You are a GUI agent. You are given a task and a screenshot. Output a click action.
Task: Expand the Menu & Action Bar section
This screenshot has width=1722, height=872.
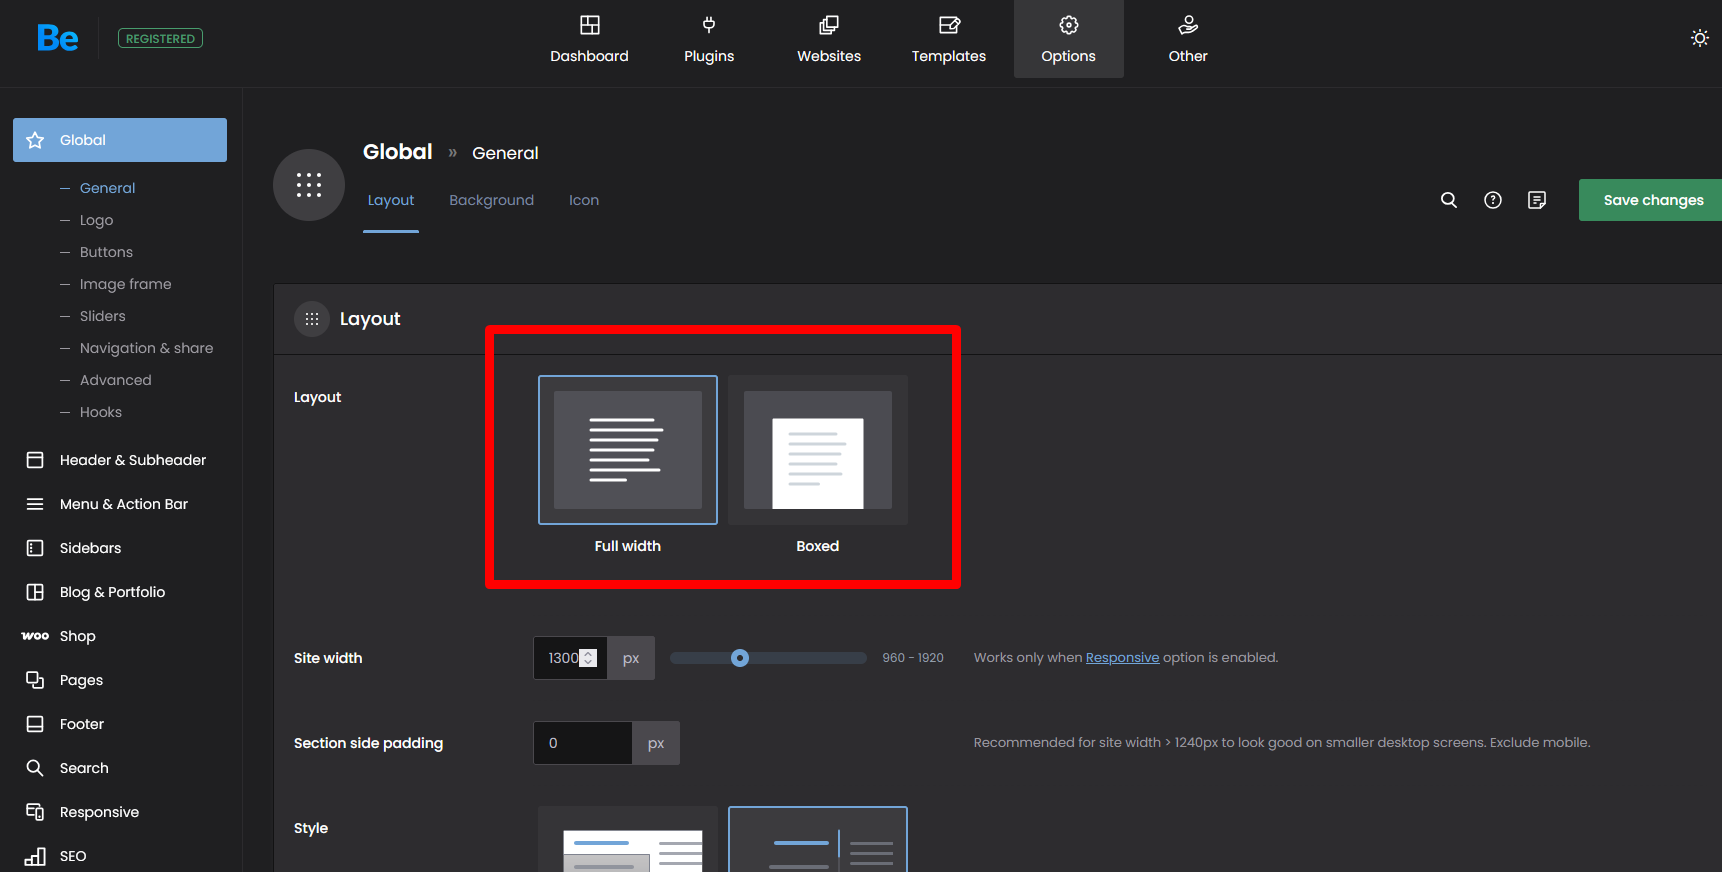123,504
